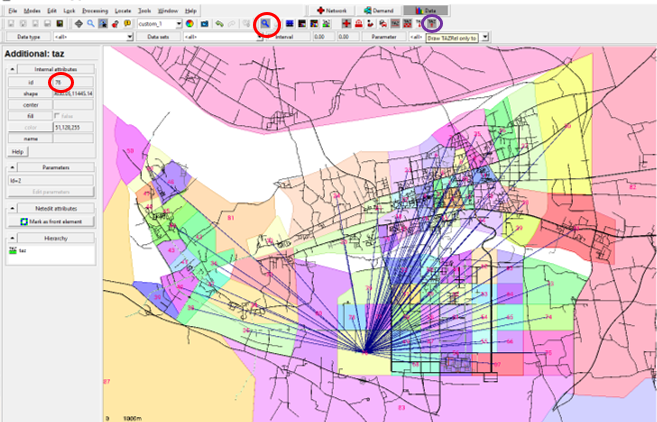Click the zoom magnifier icon in toolbar
This screenshot has width=657, height=422.
[x=91, y=22]
